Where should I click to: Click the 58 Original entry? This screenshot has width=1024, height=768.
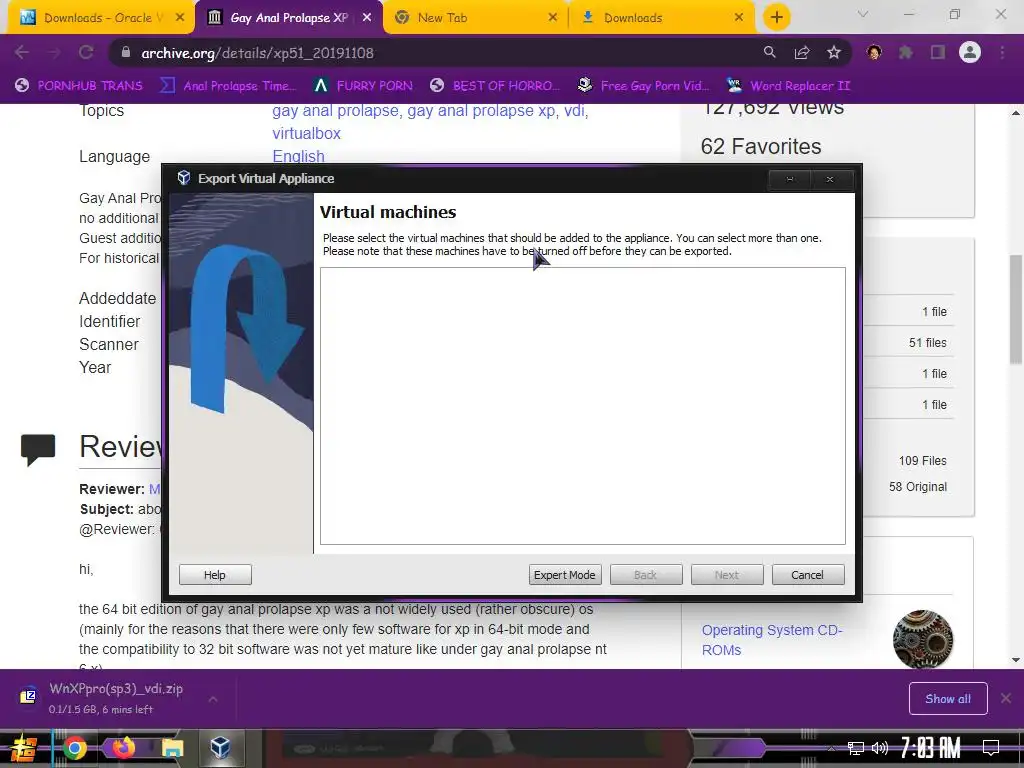[x=918, y=487]
